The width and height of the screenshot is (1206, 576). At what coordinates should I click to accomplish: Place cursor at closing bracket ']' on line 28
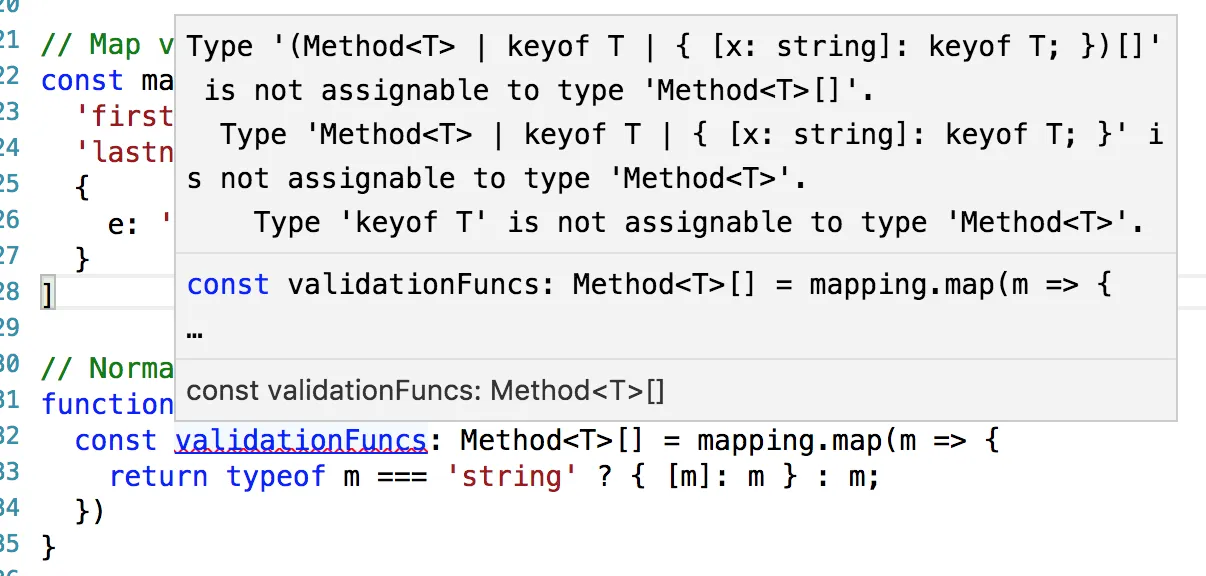tap(46, 296)
